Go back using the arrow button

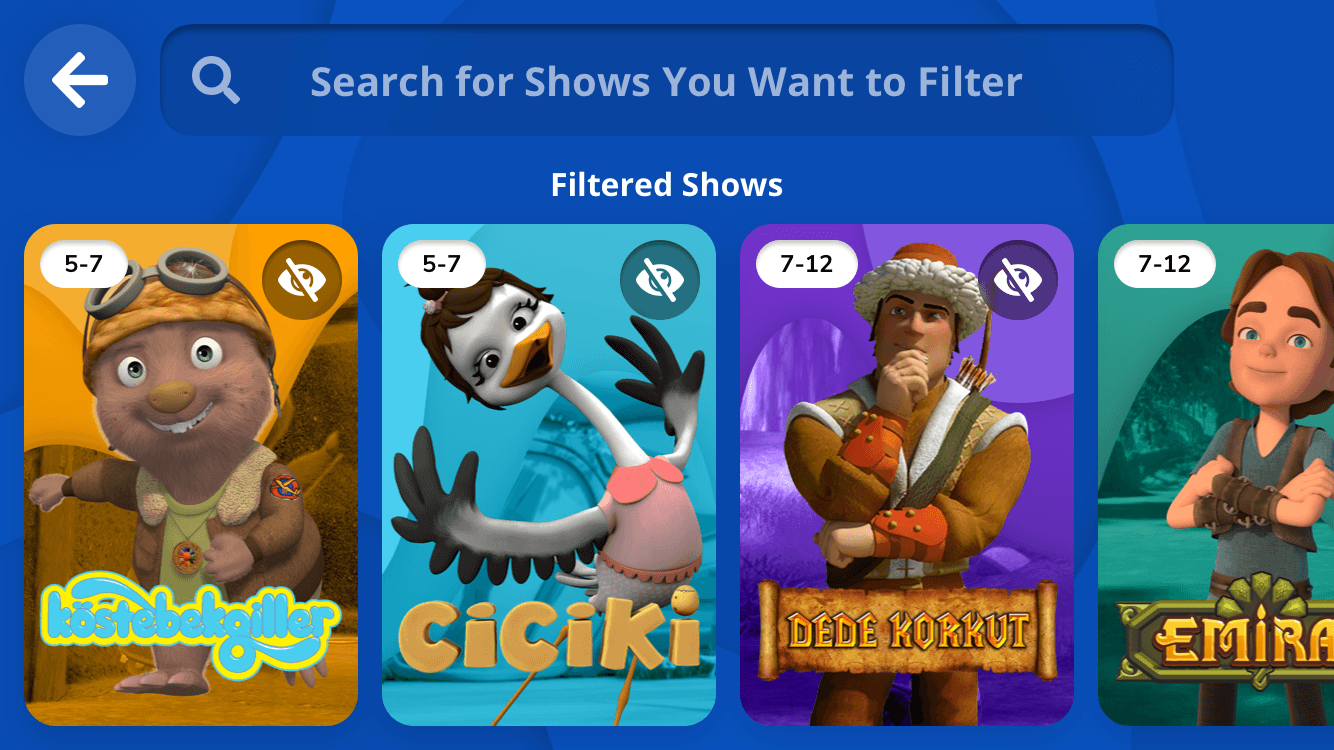point(80,80)
